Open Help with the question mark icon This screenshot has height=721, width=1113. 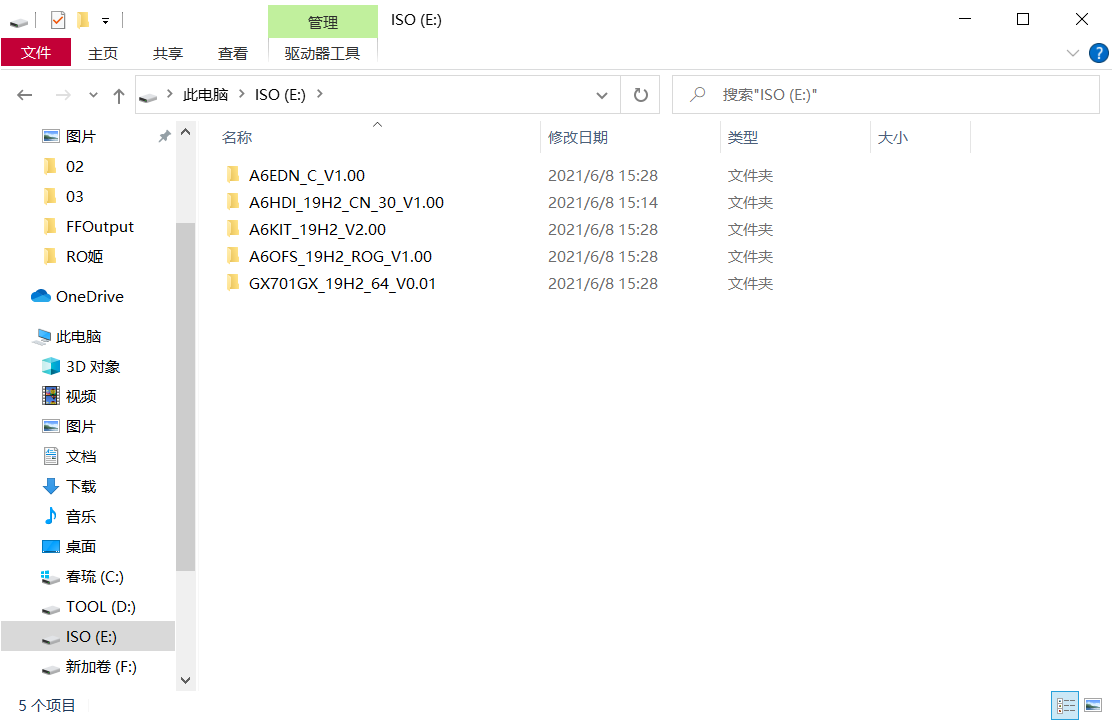point(1098,53)
